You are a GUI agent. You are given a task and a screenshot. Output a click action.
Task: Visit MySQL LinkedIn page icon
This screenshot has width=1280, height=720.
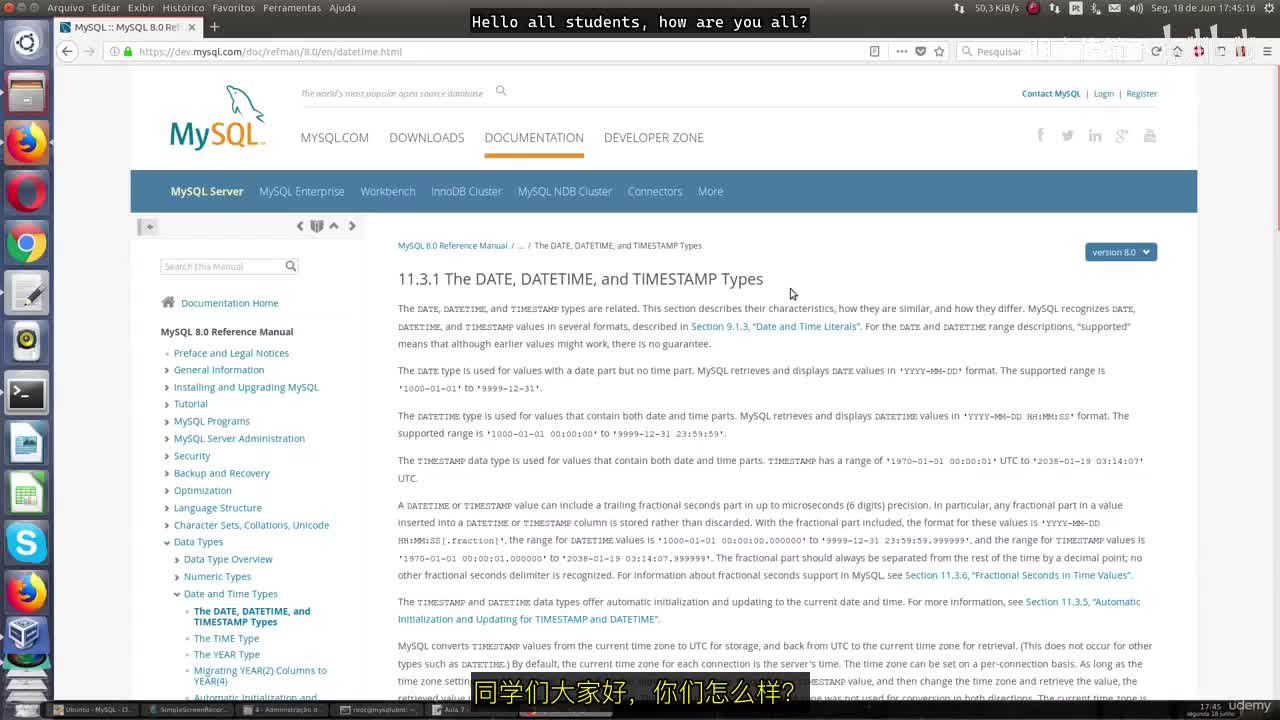tap(1095, 135)
